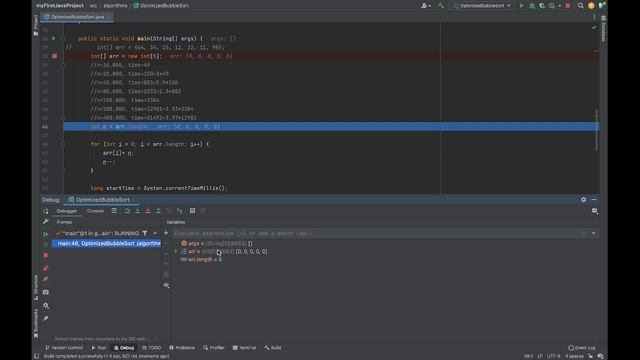Click the algorithms breadcrumb in navigation bar
Image resolution: width=640 pixels, height=360 pixels.
coord(116,6)
